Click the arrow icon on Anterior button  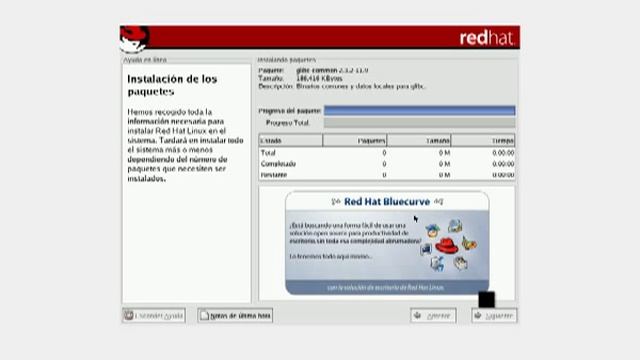point(418,316)
